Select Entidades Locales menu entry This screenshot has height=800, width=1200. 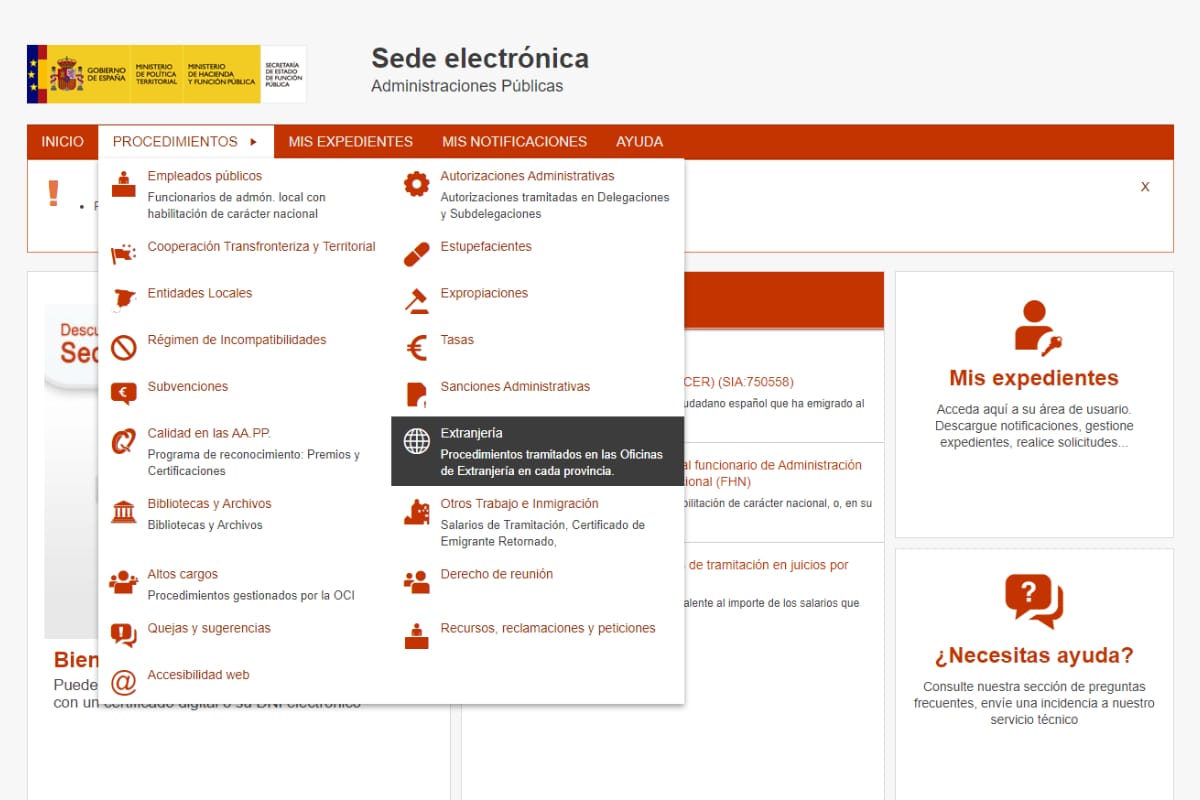(200, 293)
